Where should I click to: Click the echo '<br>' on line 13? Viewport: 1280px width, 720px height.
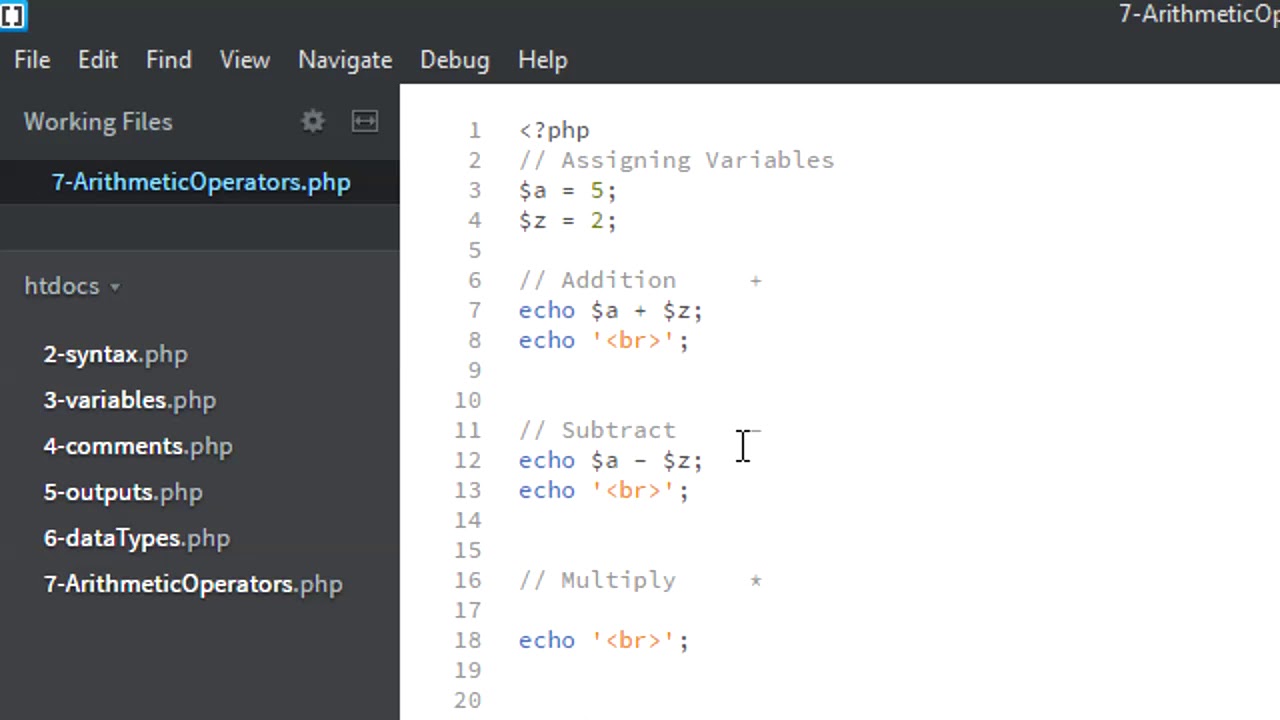coord(604,490)
